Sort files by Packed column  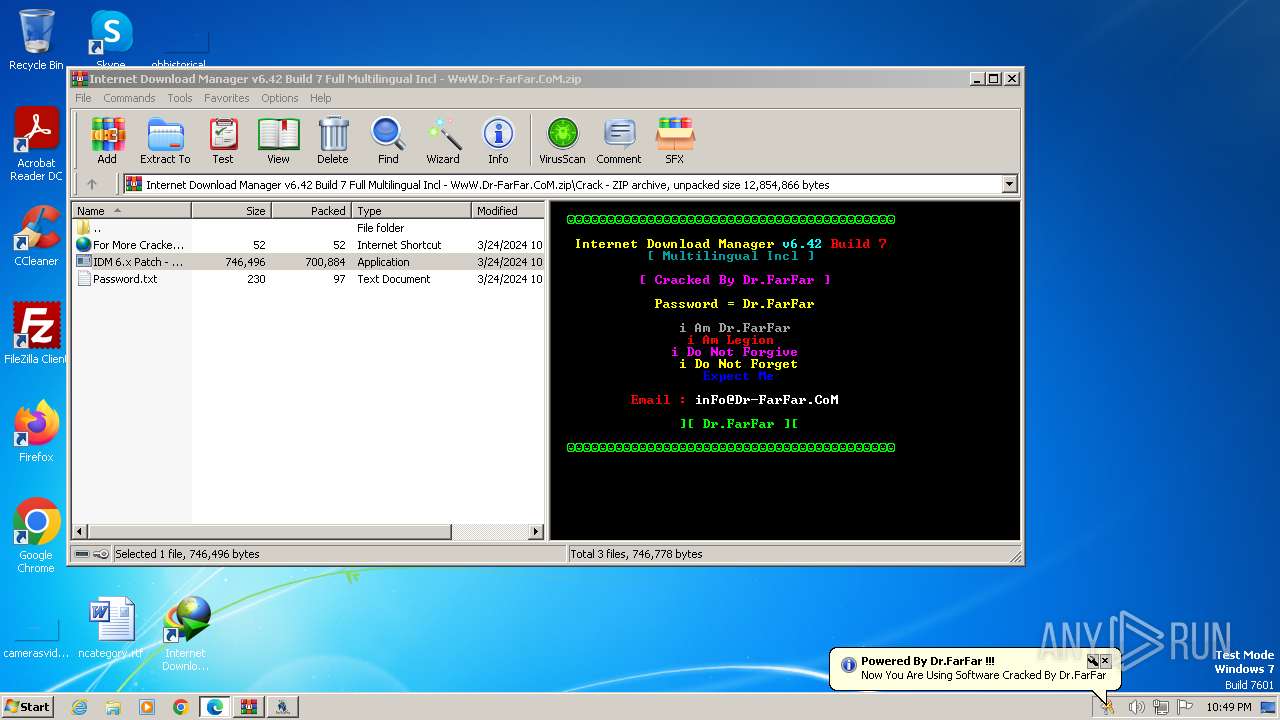tap(311, 210)
